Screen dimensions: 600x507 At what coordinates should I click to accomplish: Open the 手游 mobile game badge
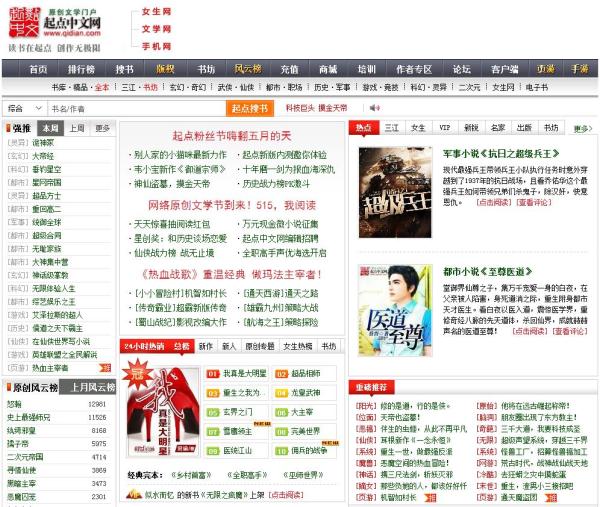(x=579, y=69)
